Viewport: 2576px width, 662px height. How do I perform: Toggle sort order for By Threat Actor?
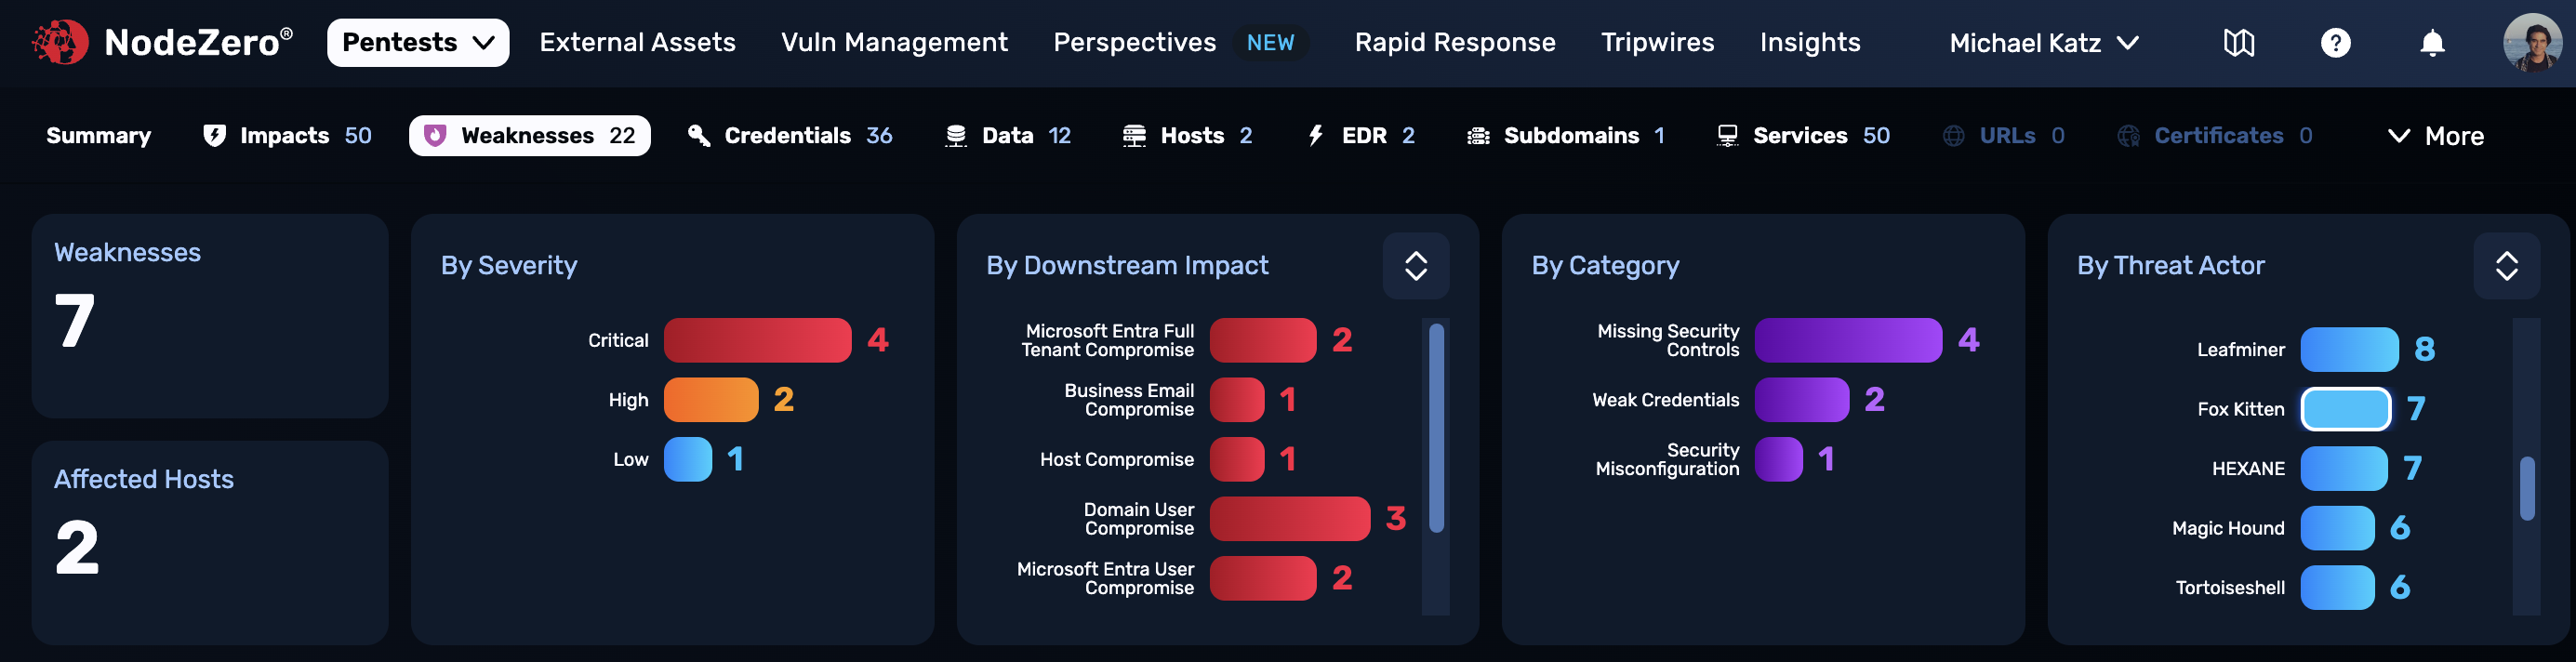click(2505, 266)
